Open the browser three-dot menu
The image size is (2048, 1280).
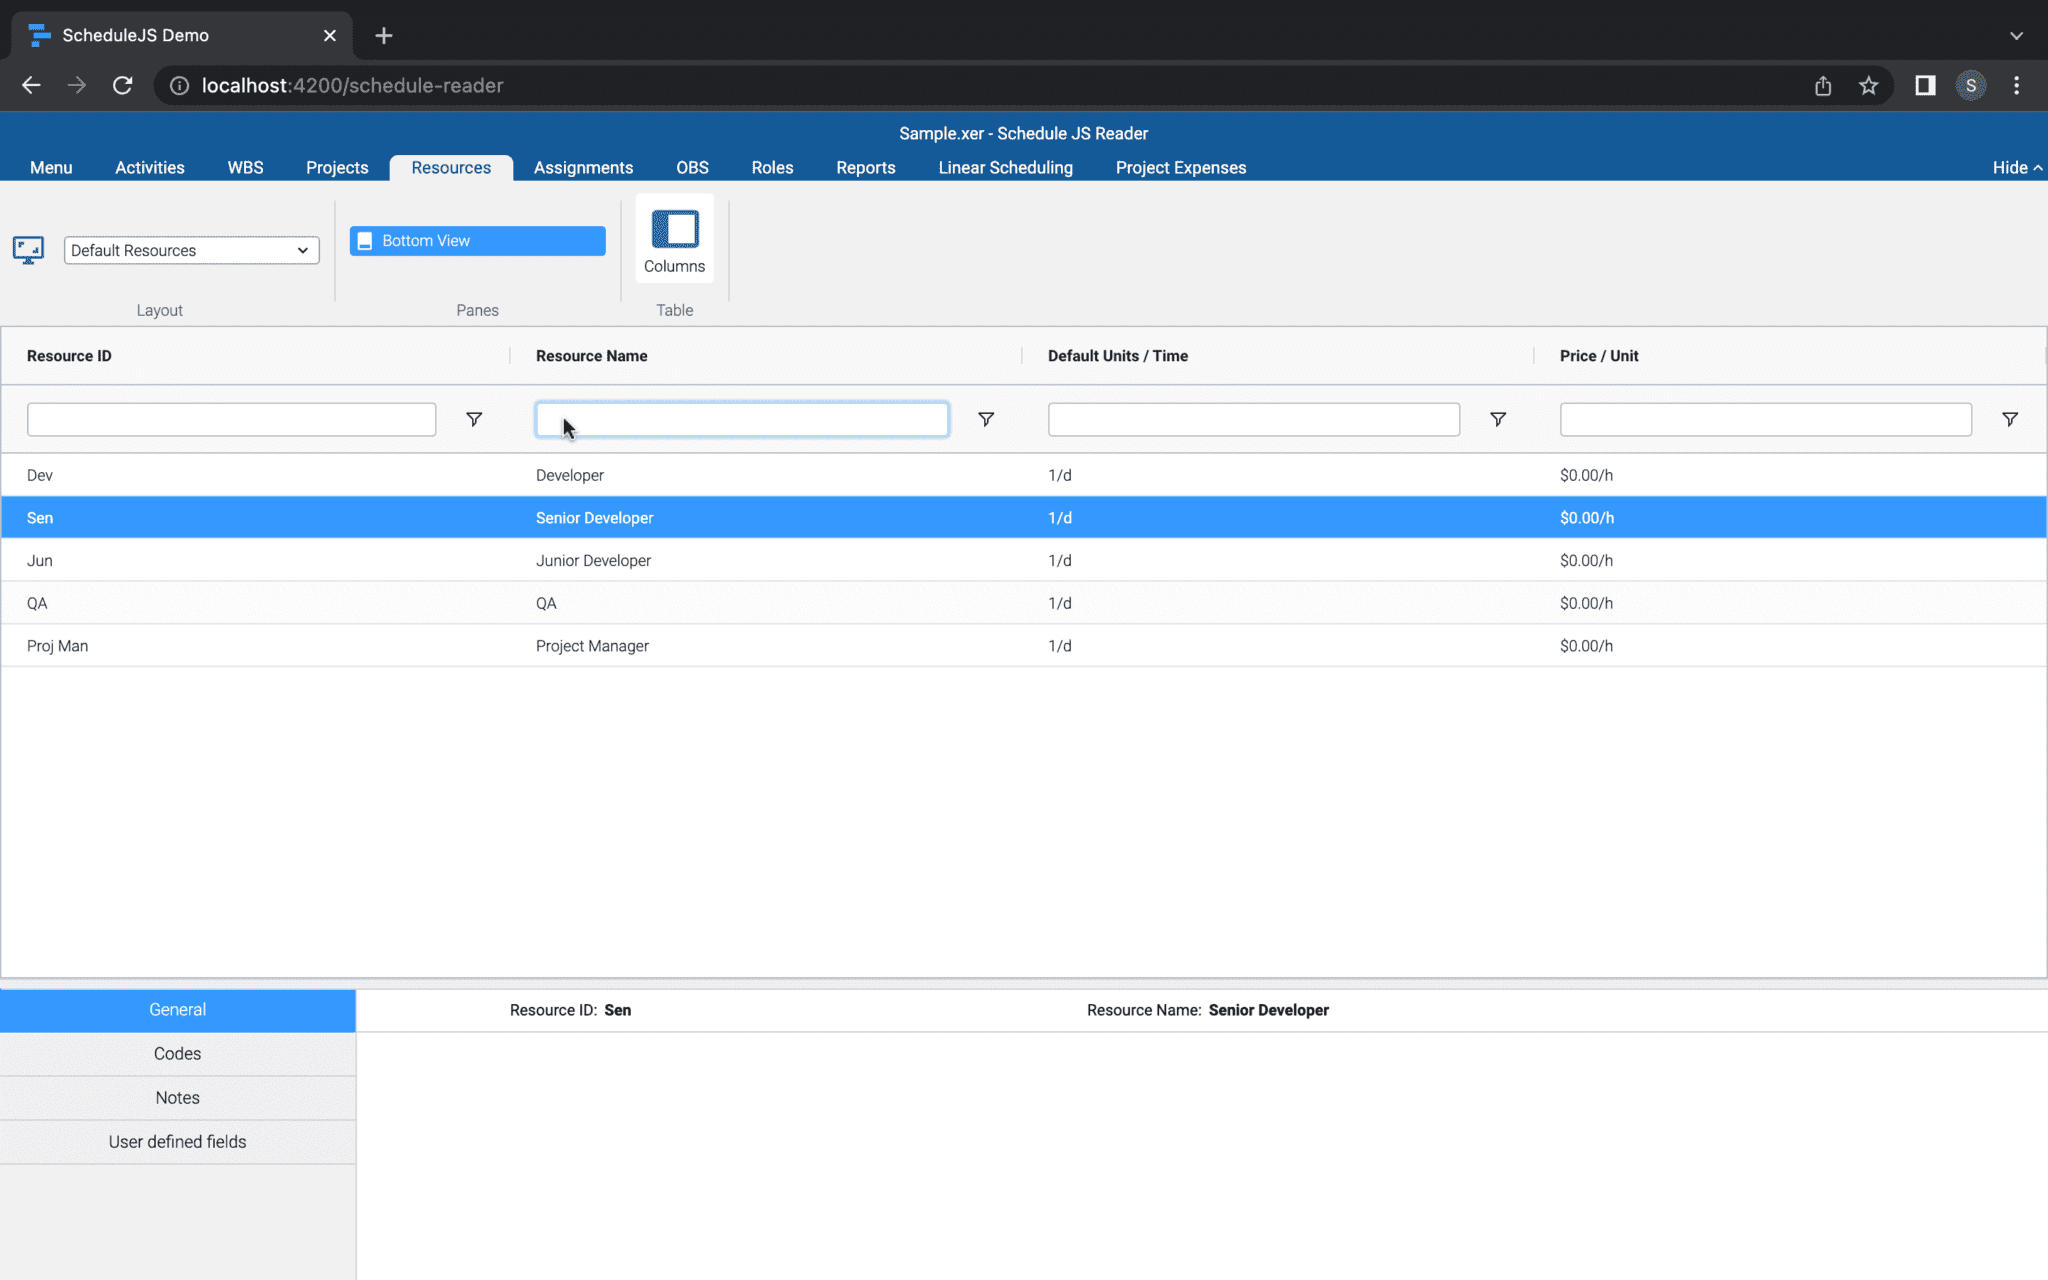pyautogui.click(x=2017, y=85)
